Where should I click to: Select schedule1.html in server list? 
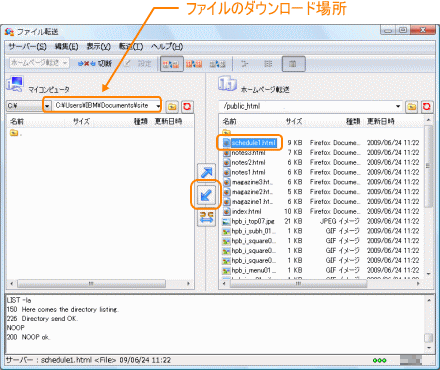tap(253, 143)
